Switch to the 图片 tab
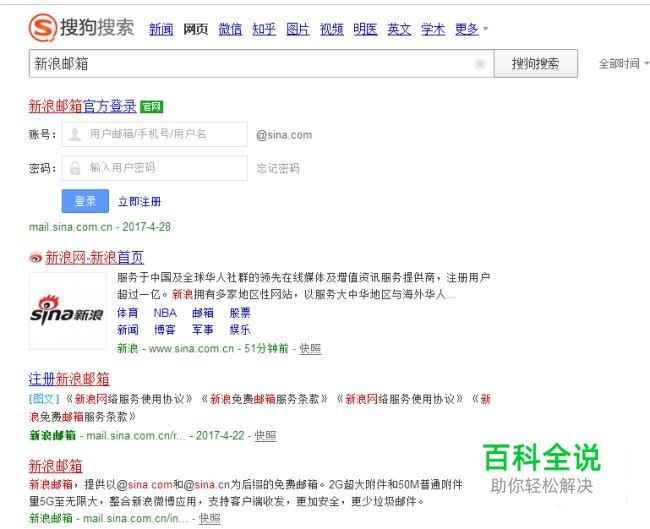The width and height of the screenshot is (650, 529). [298, 29]
